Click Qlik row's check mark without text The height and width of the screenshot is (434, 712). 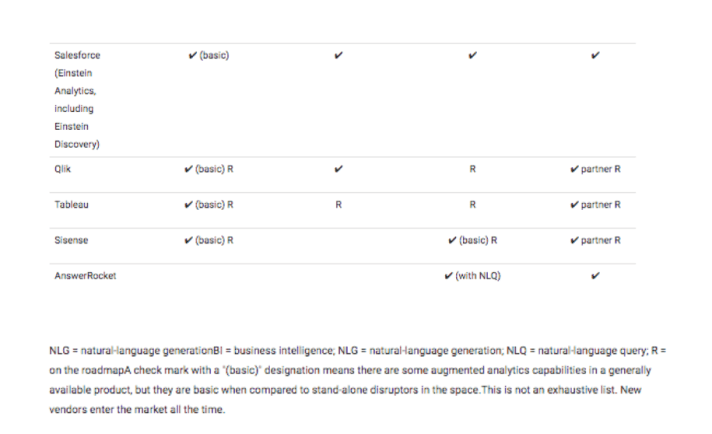[339, 168]
